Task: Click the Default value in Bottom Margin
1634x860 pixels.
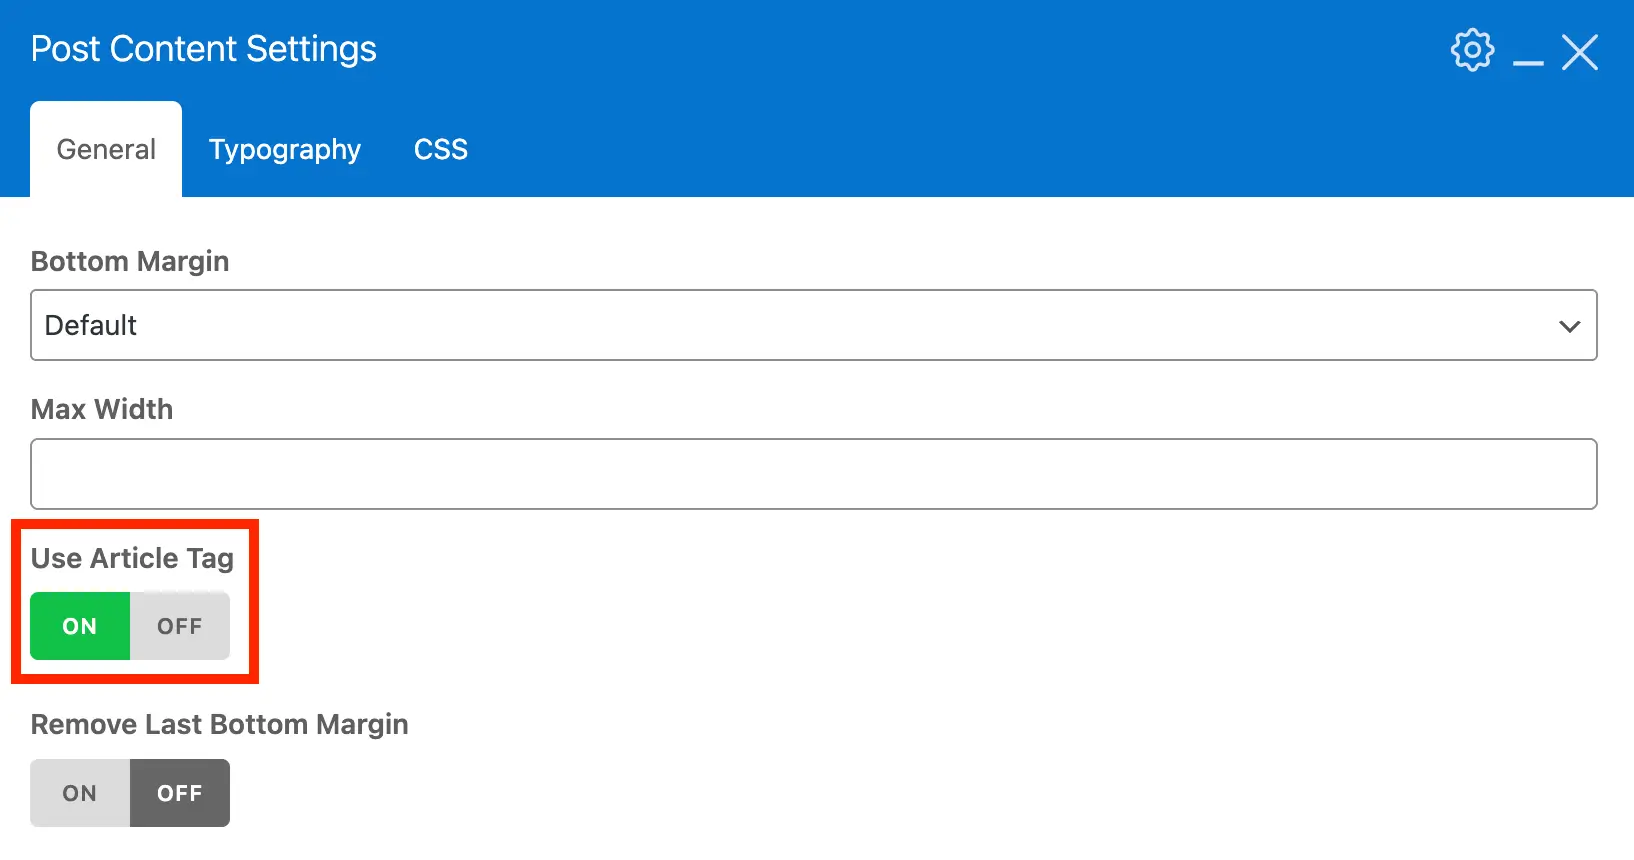Action: coord(90,325)
